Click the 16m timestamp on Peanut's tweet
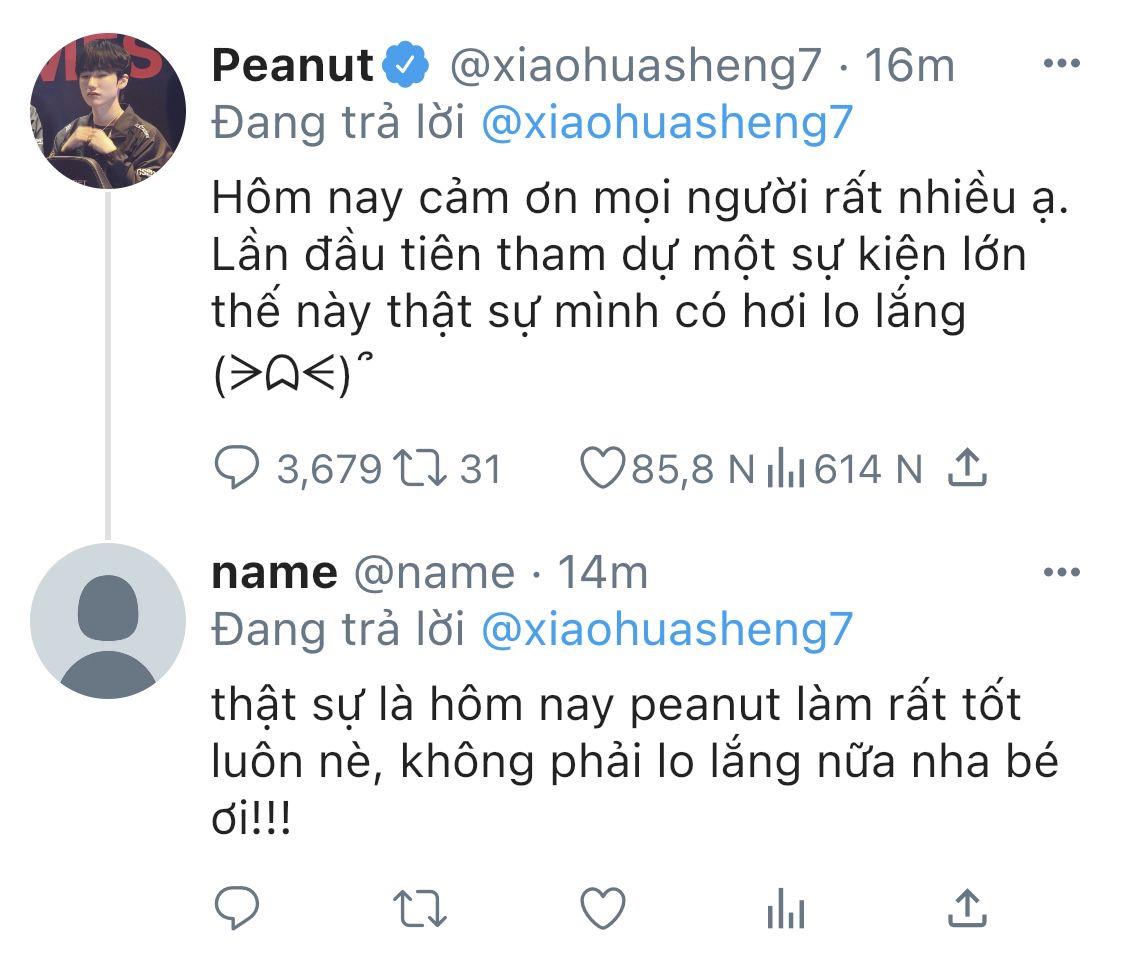Image resolution: width=1125 pixels, height=955 pixels. tap(909, 66)
